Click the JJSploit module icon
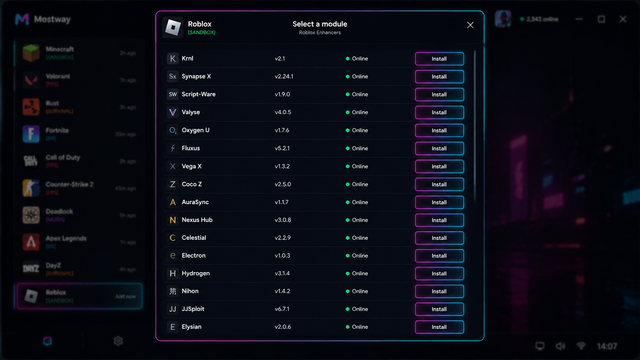 [173, 309]
